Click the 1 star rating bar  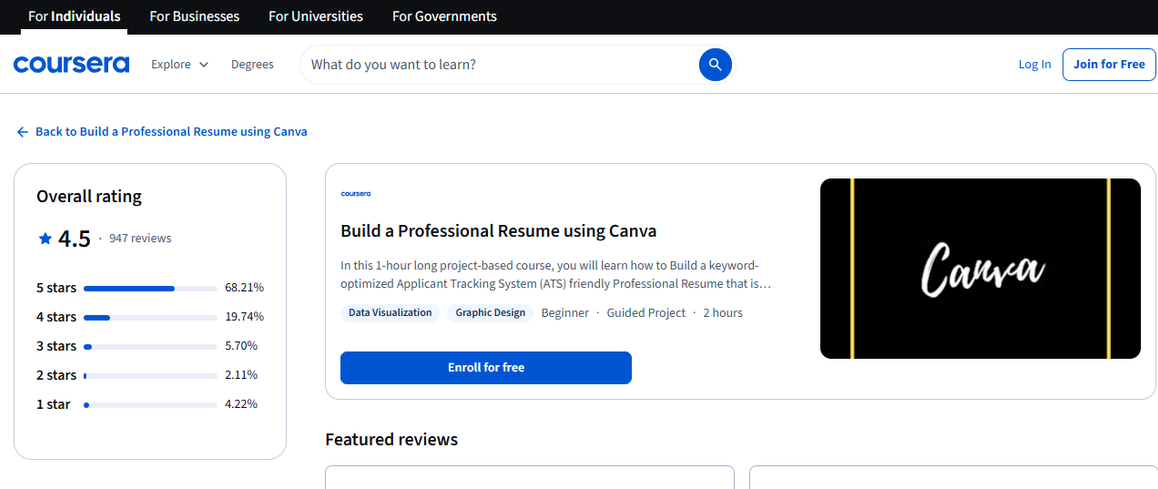pyautogui.click(x=150, y=405)
